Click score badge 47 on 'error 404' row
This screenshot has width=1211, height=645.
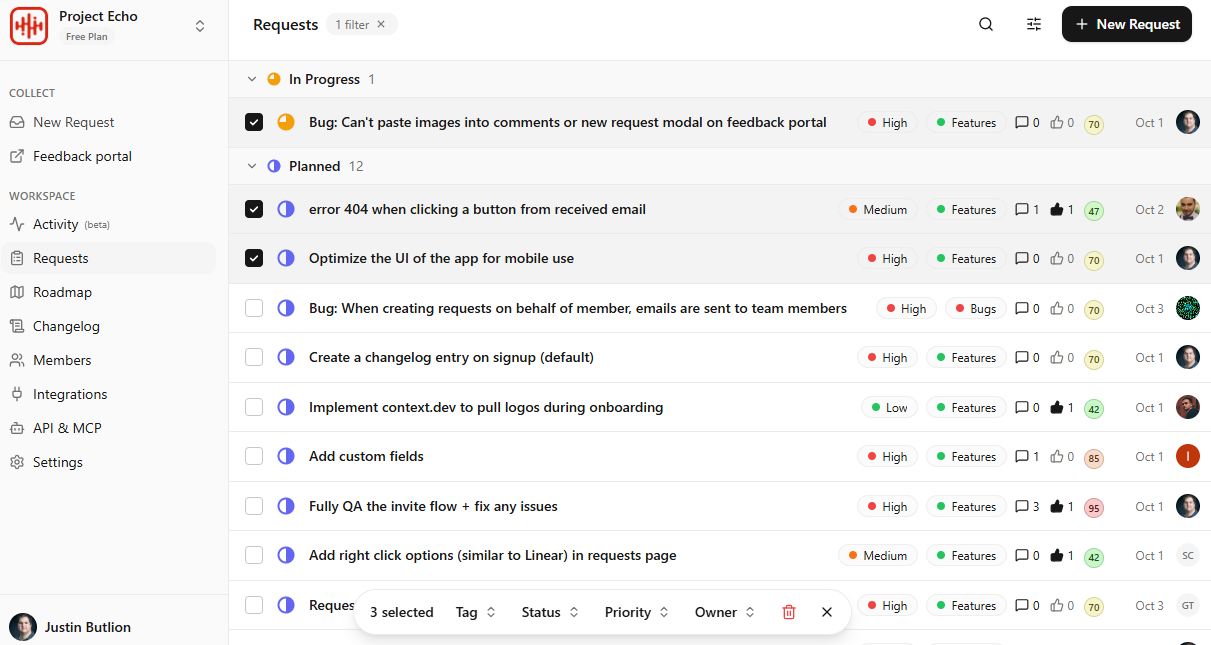[1094, 211]
